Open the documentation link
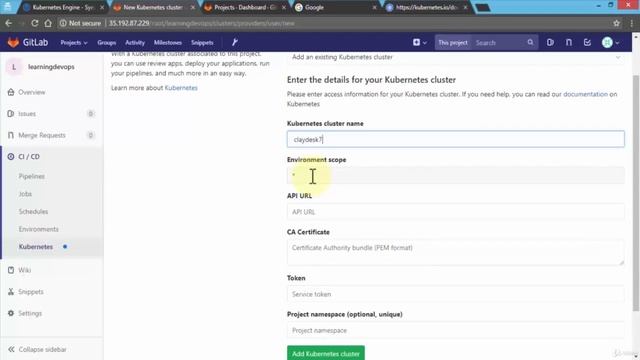 pyautogui.click(x=585, y=94)
